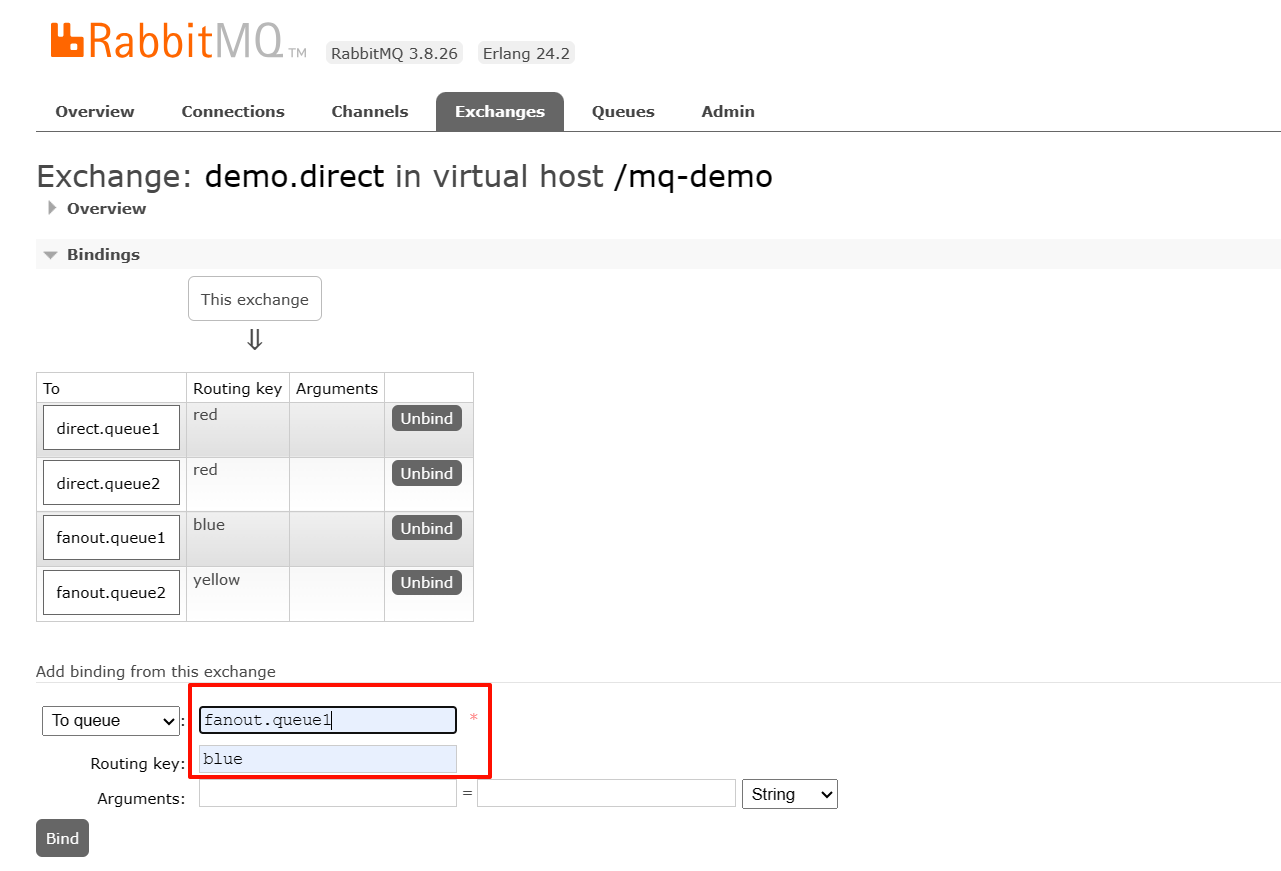Click the routing key red in the direct.queue1 row

point(205,415)
